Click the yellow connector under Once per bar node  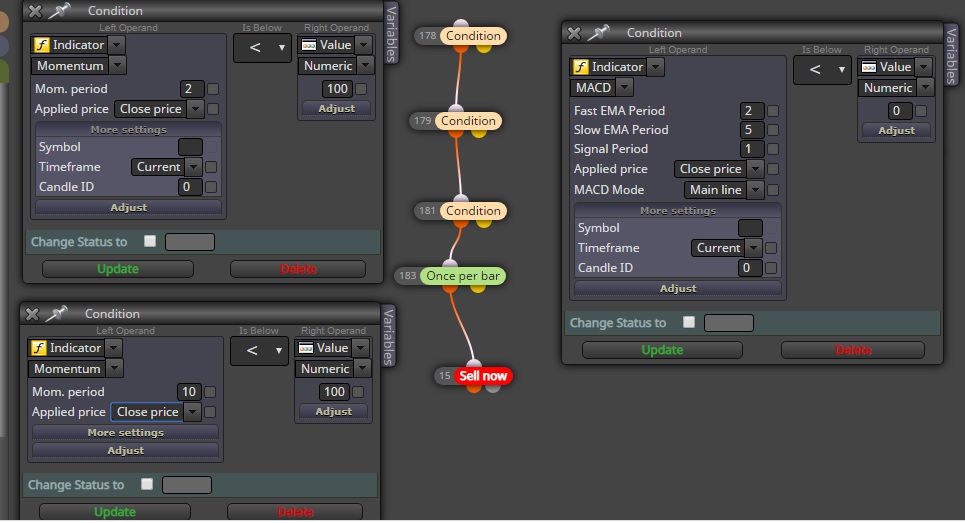pos(478,288)
